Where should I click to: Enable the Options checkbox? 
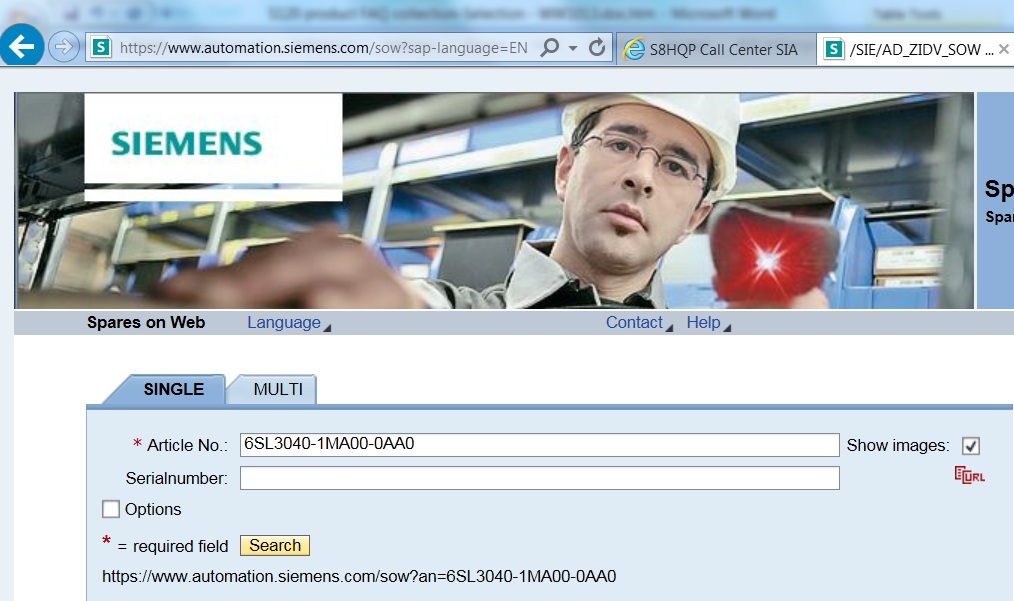tap(111, 509)
